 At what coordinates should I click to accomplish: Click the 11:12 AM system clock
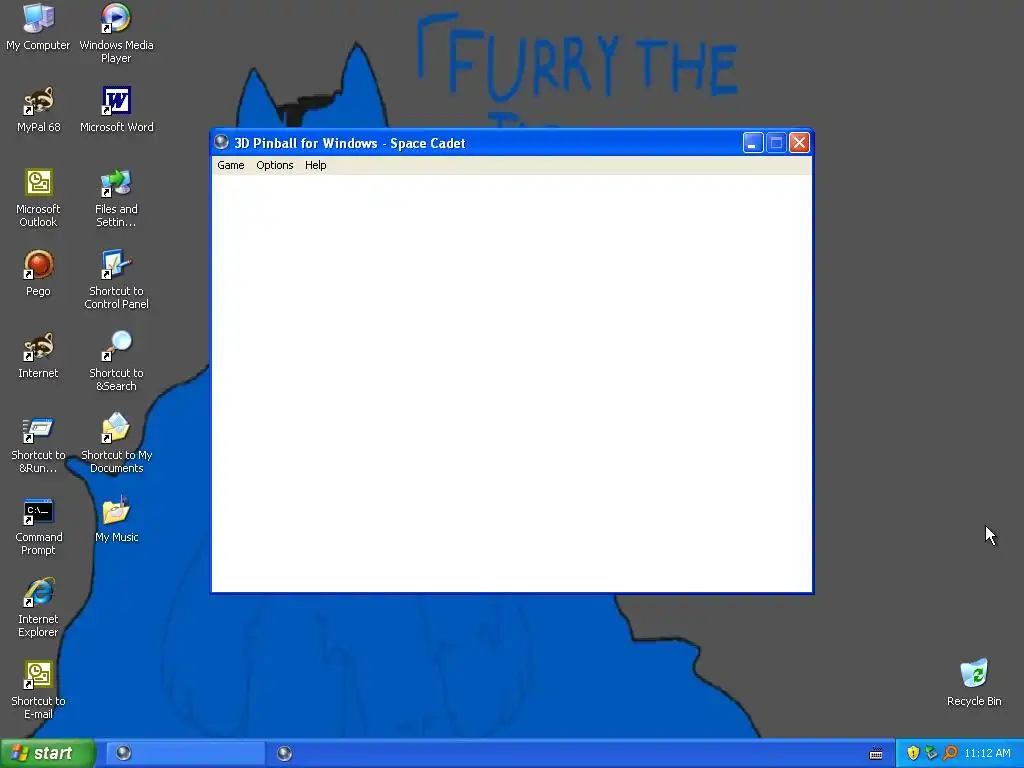pyautogui.click(x=987, y=753)
